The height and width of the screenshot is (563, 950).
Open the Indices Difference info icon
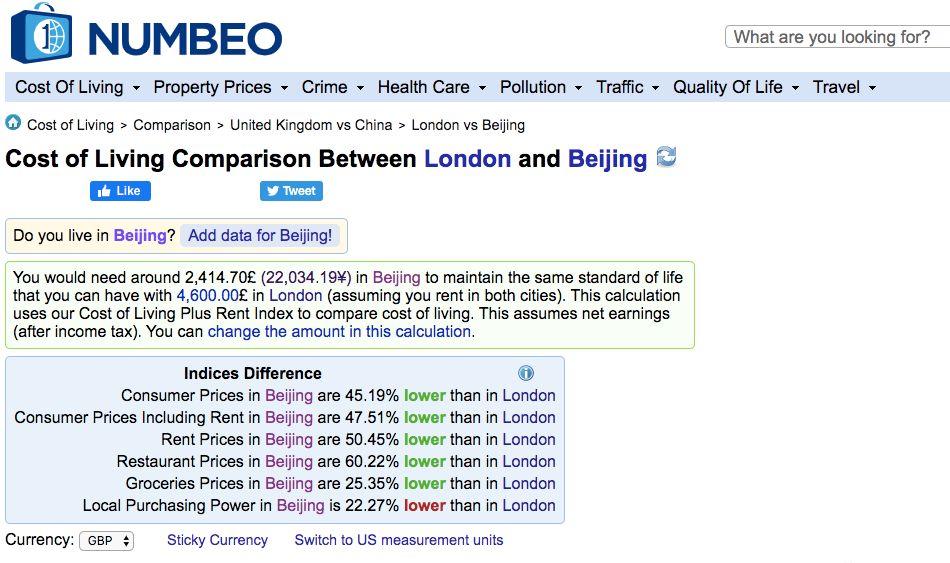526,373
